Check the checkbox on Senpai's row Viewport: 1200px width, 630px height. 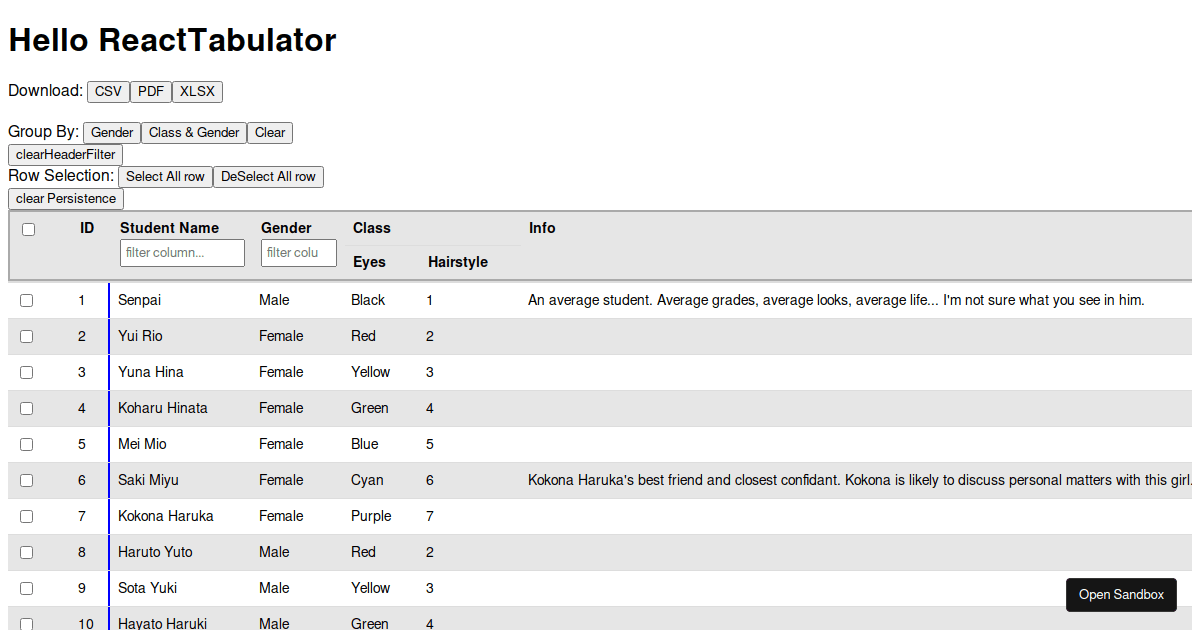tap(28, 300)
